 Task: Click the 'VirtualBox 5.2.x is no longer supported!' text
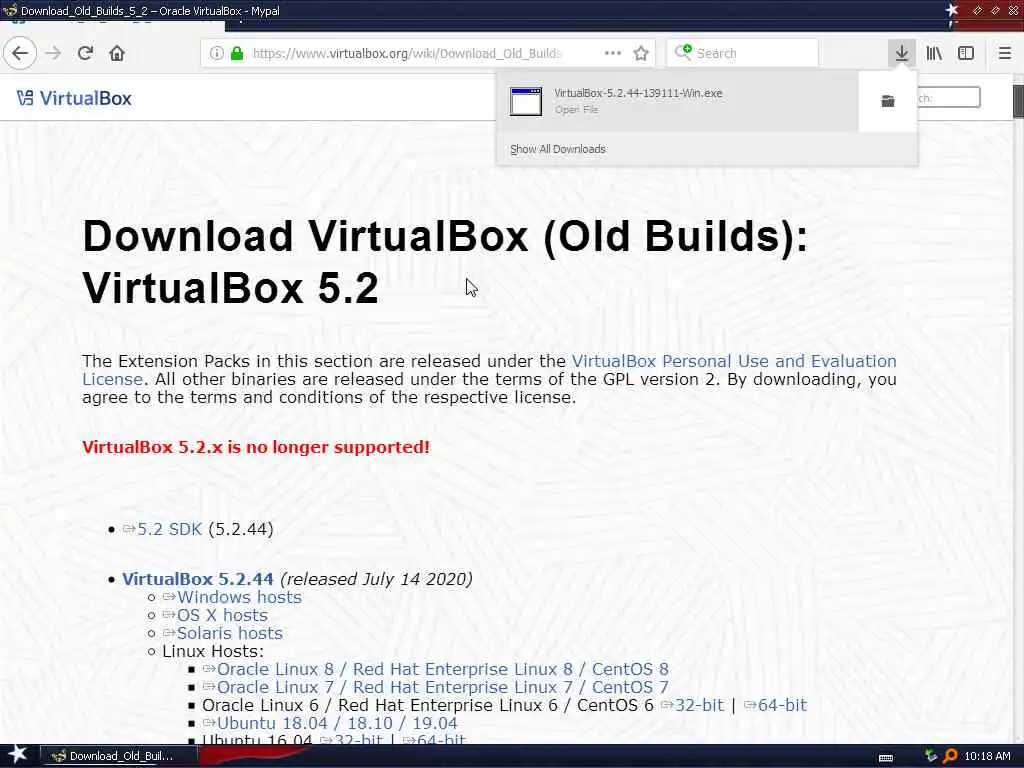256,447
